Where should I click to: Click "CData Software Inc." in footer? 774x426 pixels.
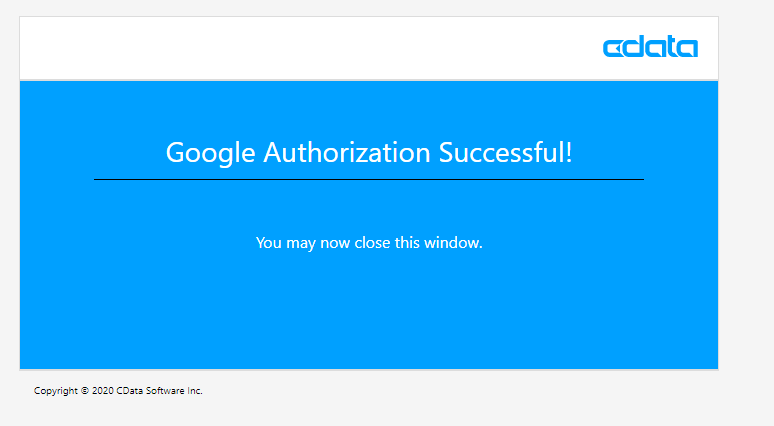[160, 391]
